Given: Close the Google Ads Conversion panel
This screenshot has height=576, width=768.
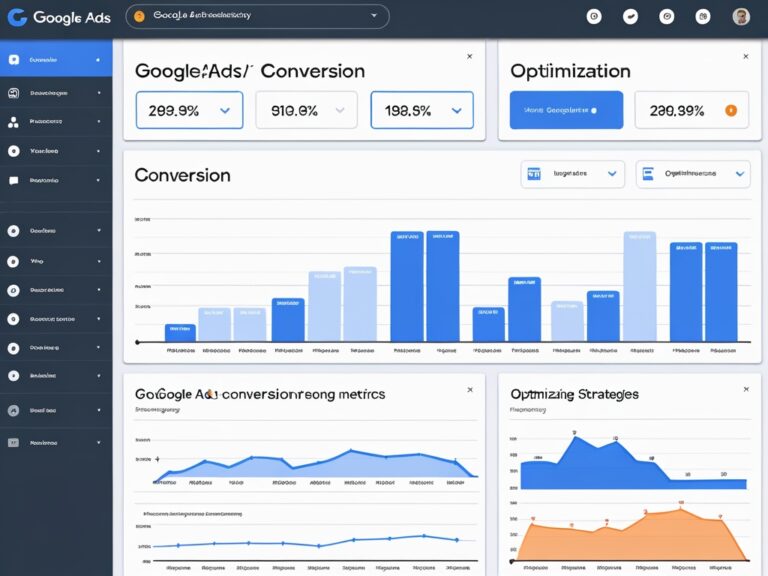Looking at the screenshot, I should 469,57.
